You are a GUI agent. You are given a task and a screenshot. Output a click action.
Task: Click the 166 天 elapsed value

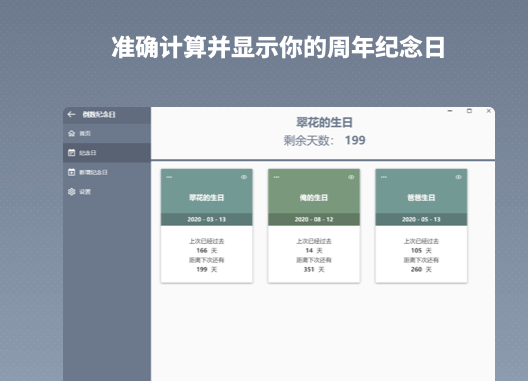point(206,251)
